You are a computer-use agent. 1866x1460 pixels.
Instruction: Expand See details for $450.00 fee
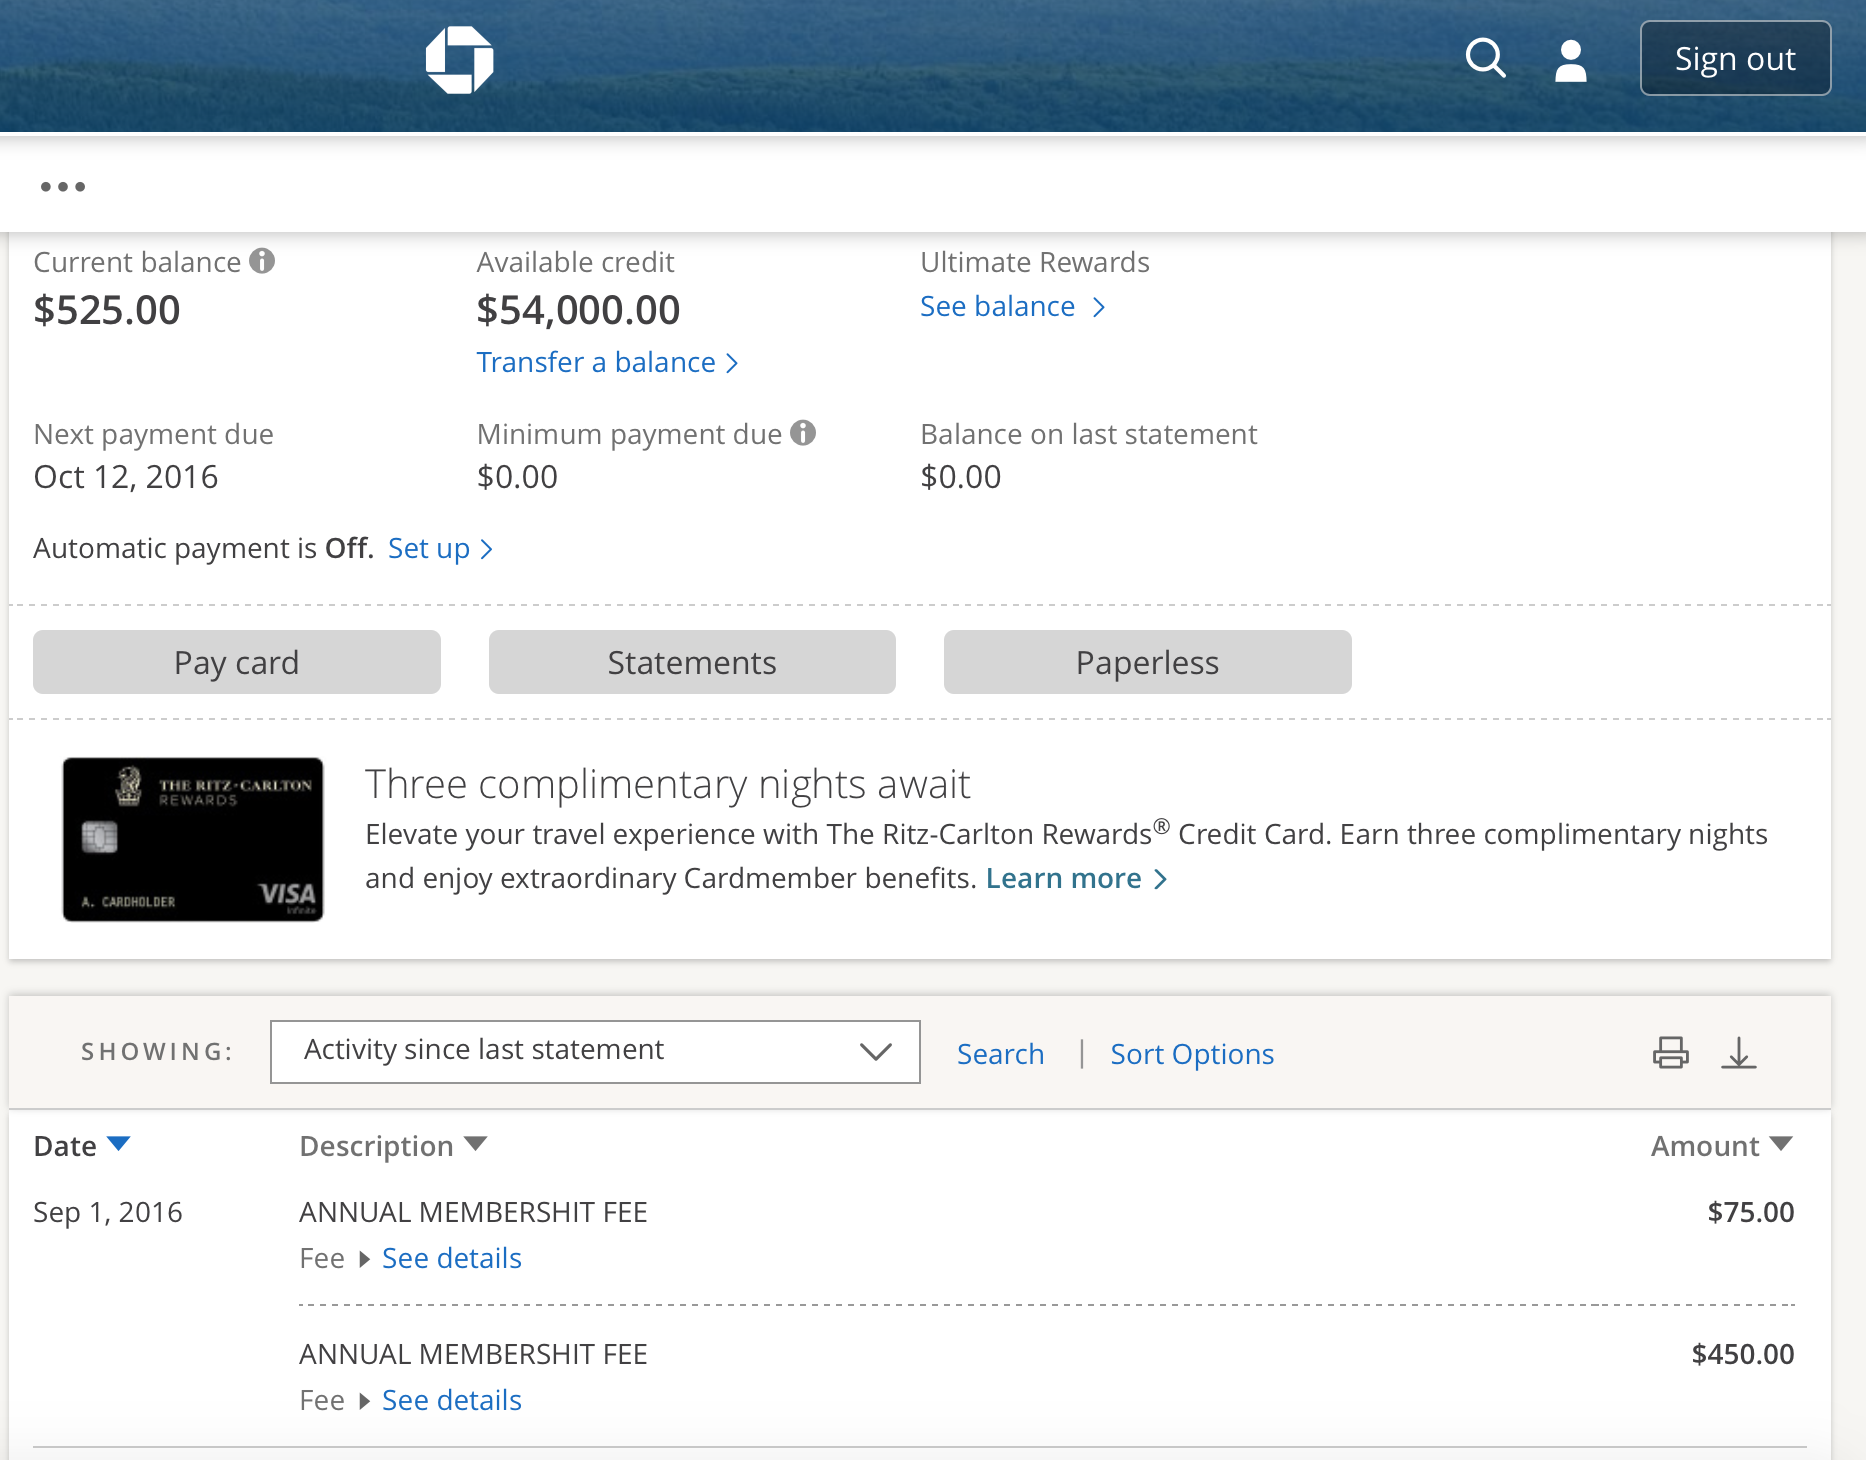451,1400
